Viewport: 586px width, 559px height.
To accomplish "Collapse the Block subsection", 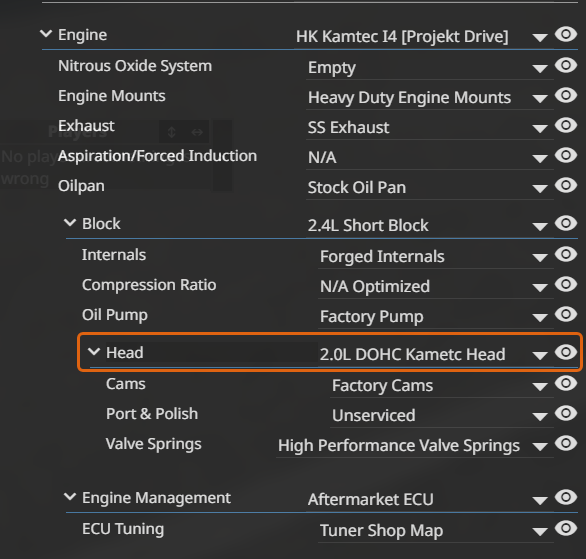I will (70, 223).
